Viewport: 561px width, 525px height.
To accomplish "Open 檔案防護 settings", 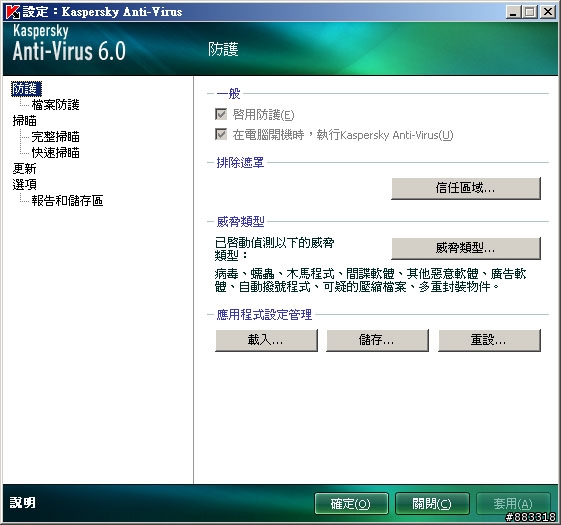I will [55, 105].
